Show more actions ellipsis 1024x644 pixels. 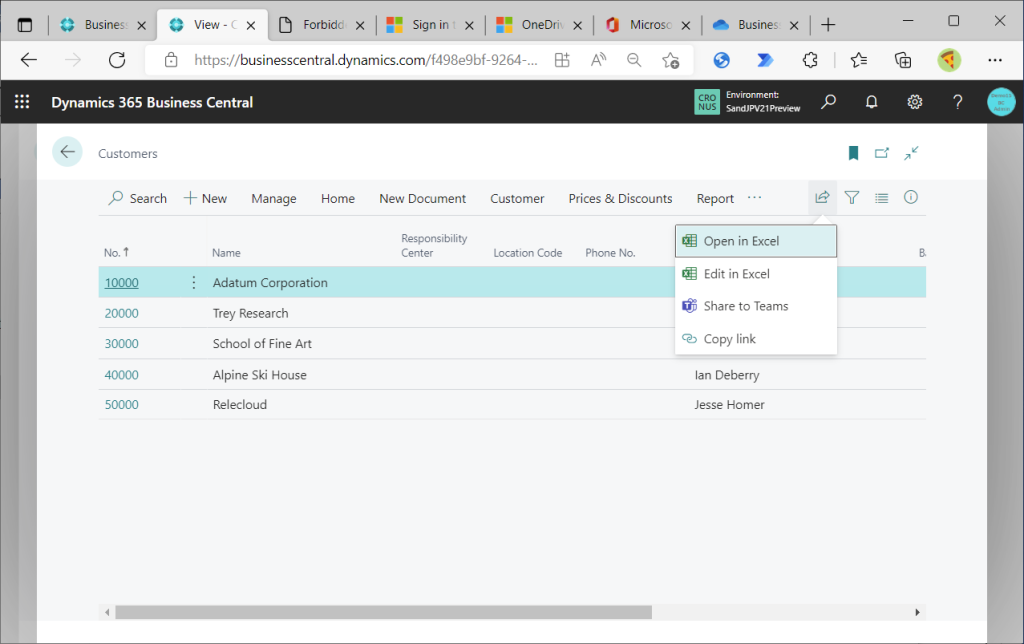pyautogui.click(x=754, y=197)
